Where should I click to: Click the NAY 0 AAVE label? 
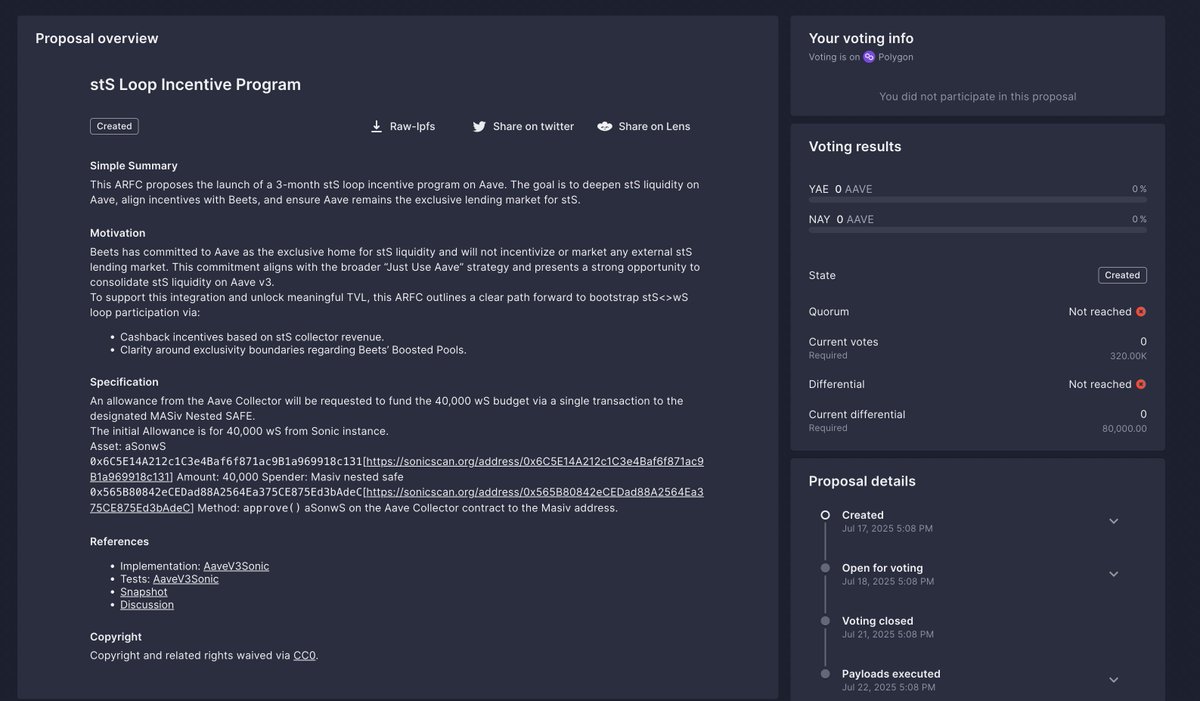(841, 219)
